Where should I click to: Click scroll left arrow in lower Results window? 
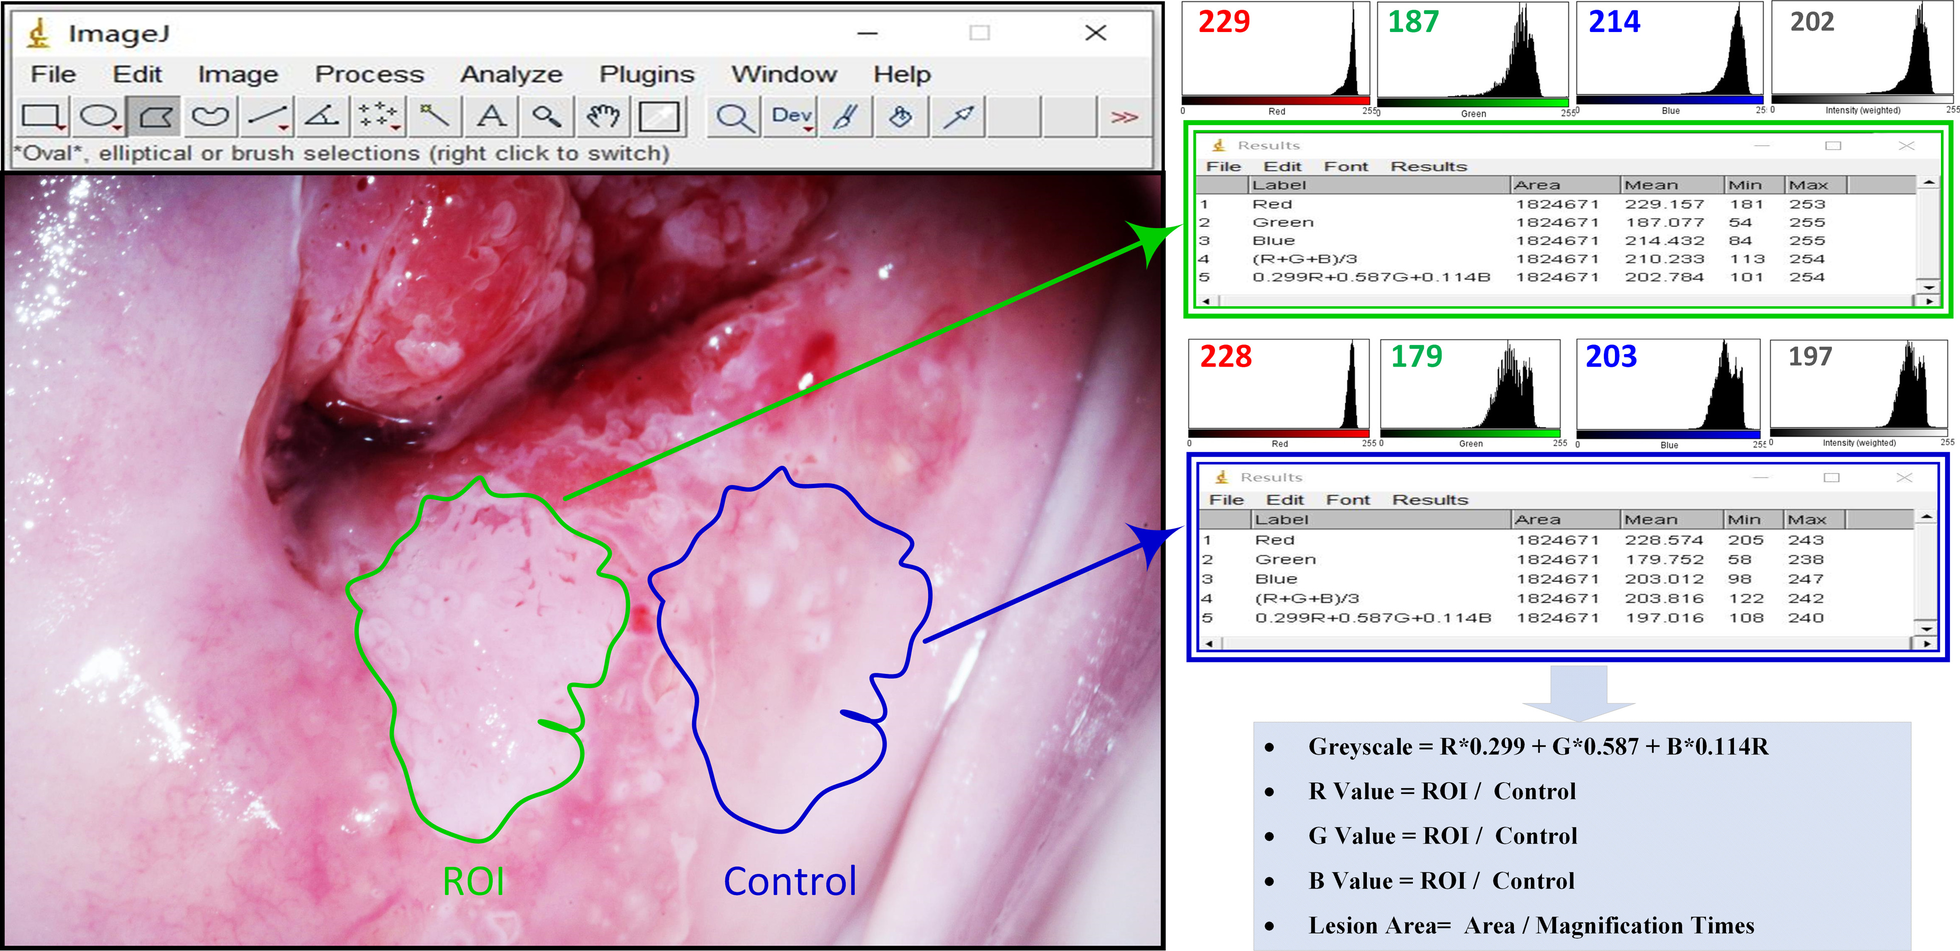(1208, 644)
